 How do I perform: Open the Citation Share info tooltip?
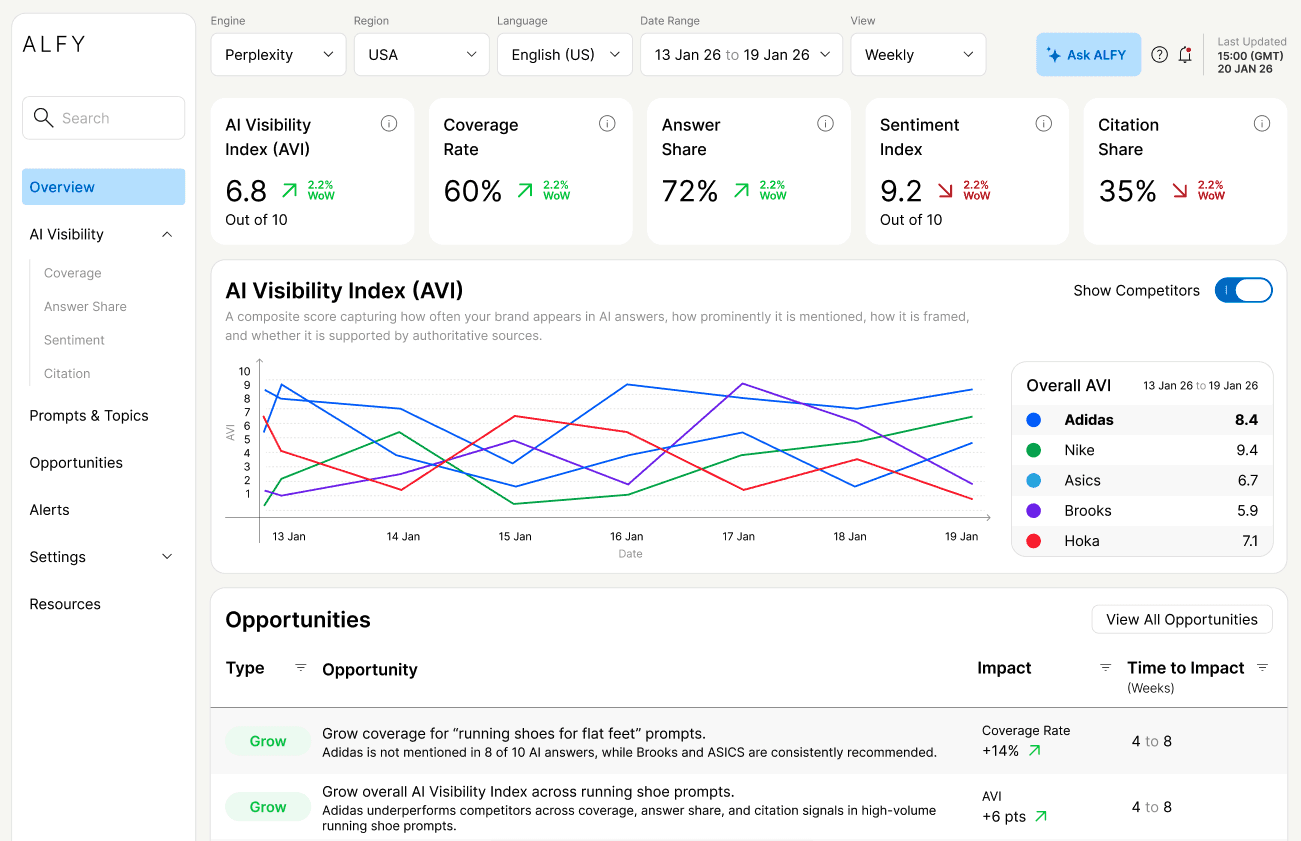(x=1261, y=123)
